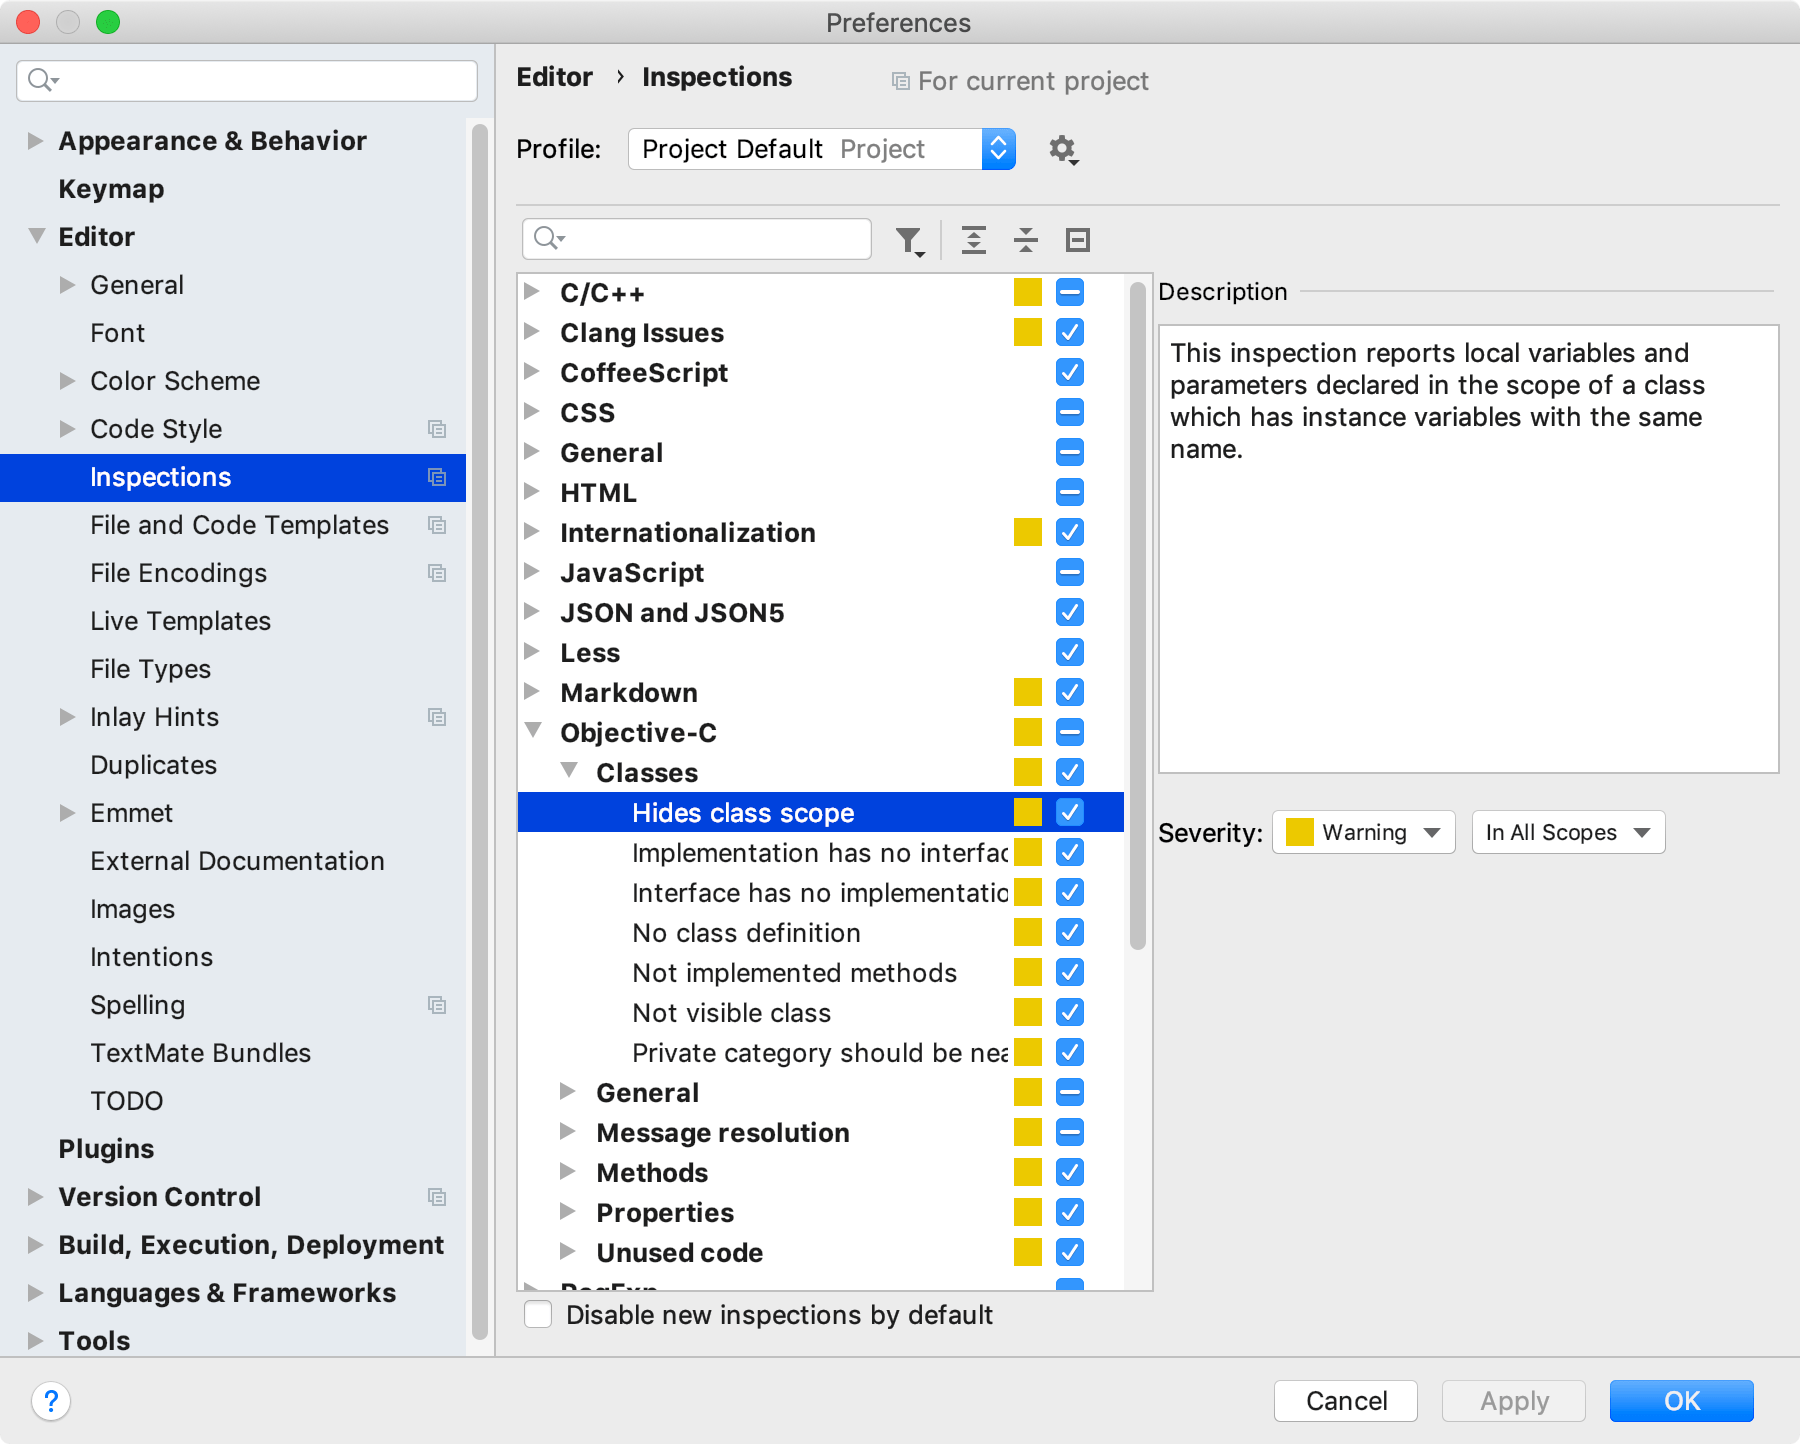Collapse the Objective-C tree node

click(534, 731)
